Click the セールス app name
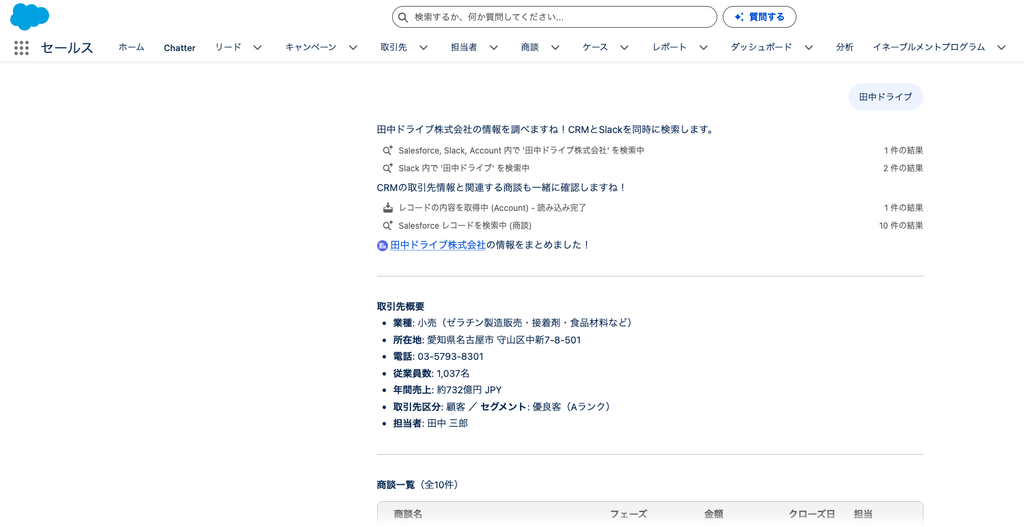This screenshot has width=1024, height=527. (67, 48)
